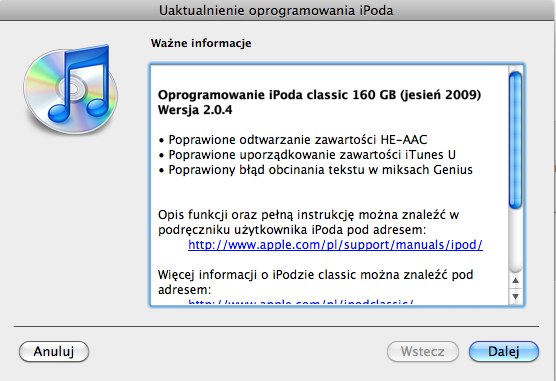Click the scroll up arrow in text box

[x=516, y=281]
